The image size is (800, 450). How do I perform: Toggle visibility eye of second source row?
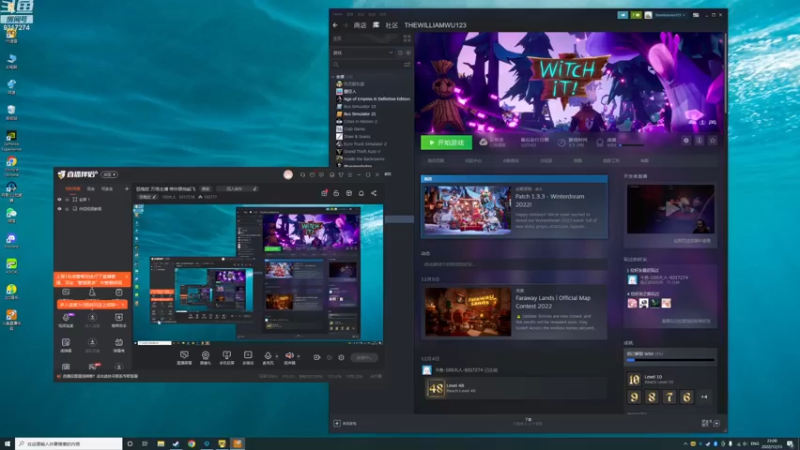click(x=60, y=209)
